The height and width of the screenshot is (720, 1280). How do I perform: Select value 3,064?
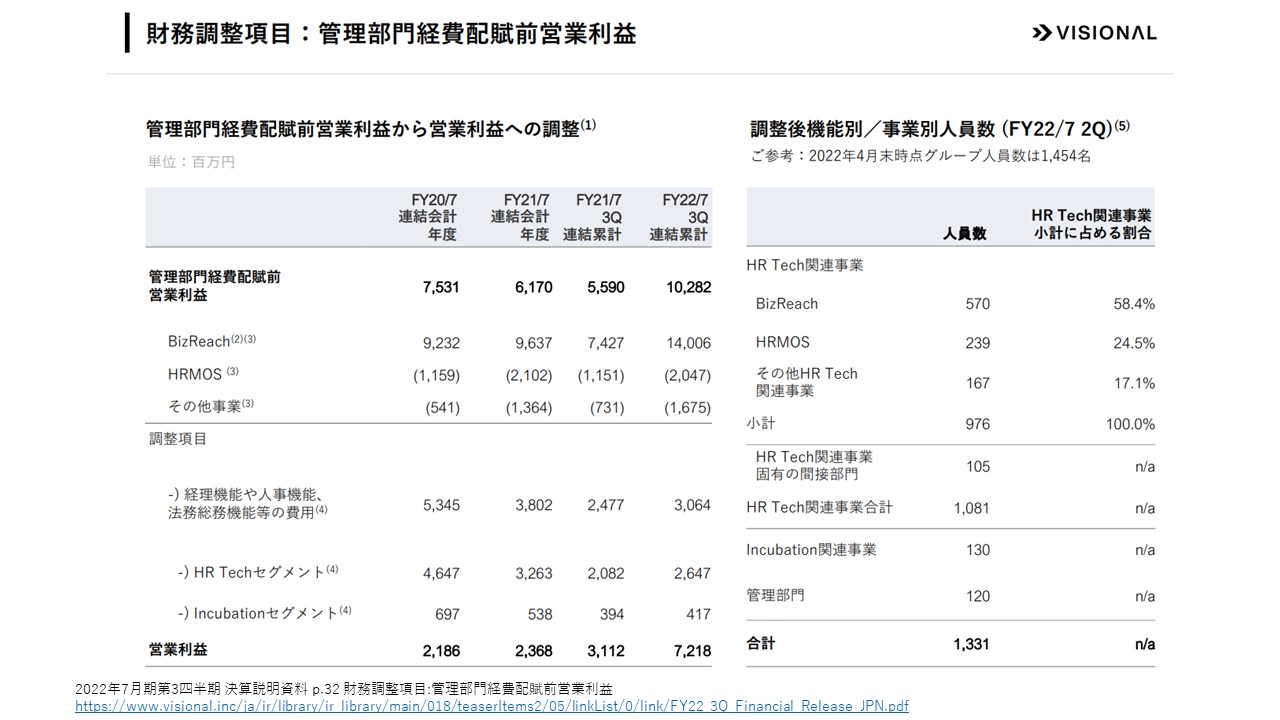coord(692,505)
